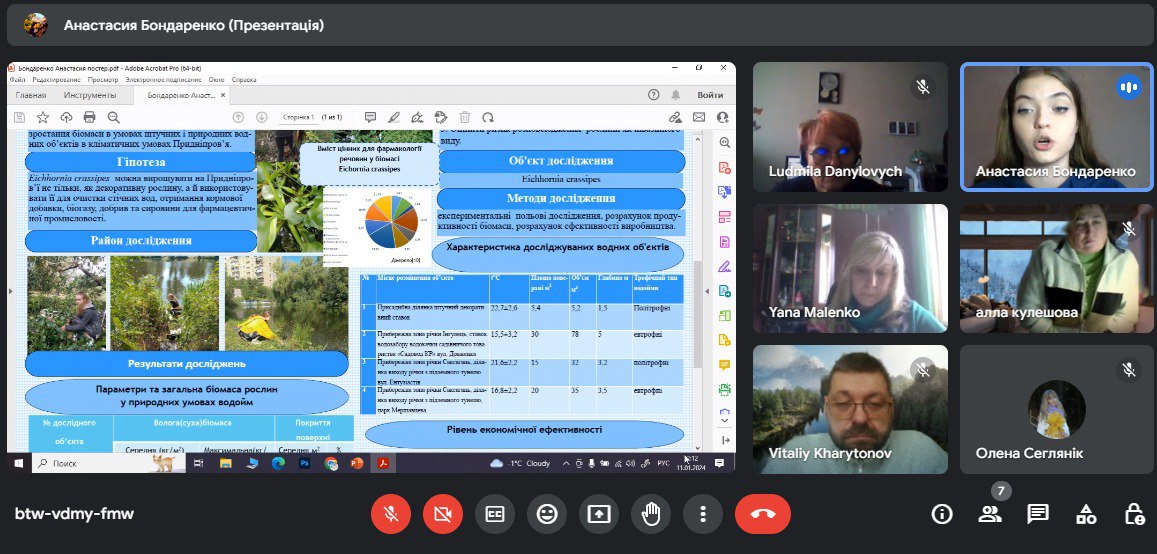Image resolution: width=1157 pixels, height=554 pixels.
Task: Show participants panel with 7 badge
Action: click(x=990, y=514)
